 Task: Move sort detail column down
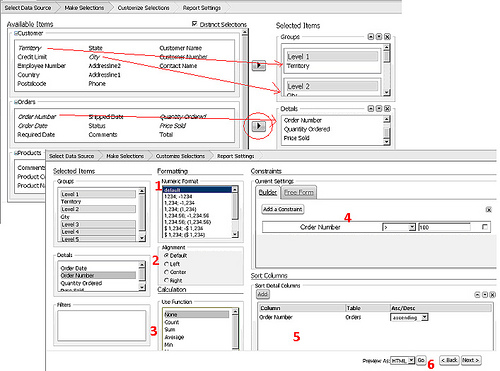485,295
